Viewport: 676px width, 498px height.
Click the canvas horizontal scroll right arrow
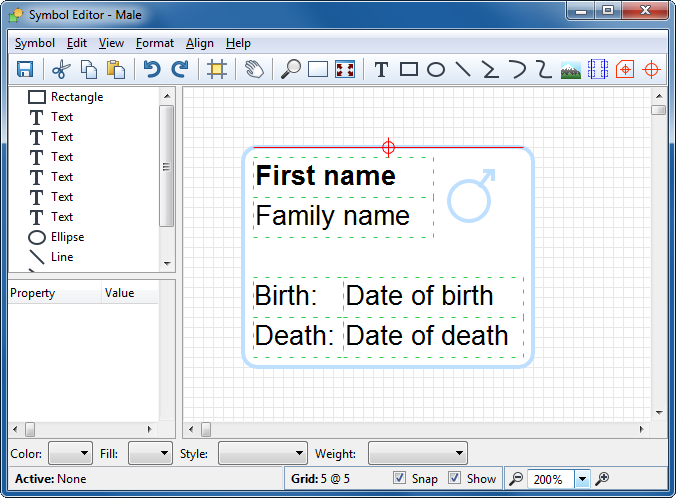tap(642, 429)
